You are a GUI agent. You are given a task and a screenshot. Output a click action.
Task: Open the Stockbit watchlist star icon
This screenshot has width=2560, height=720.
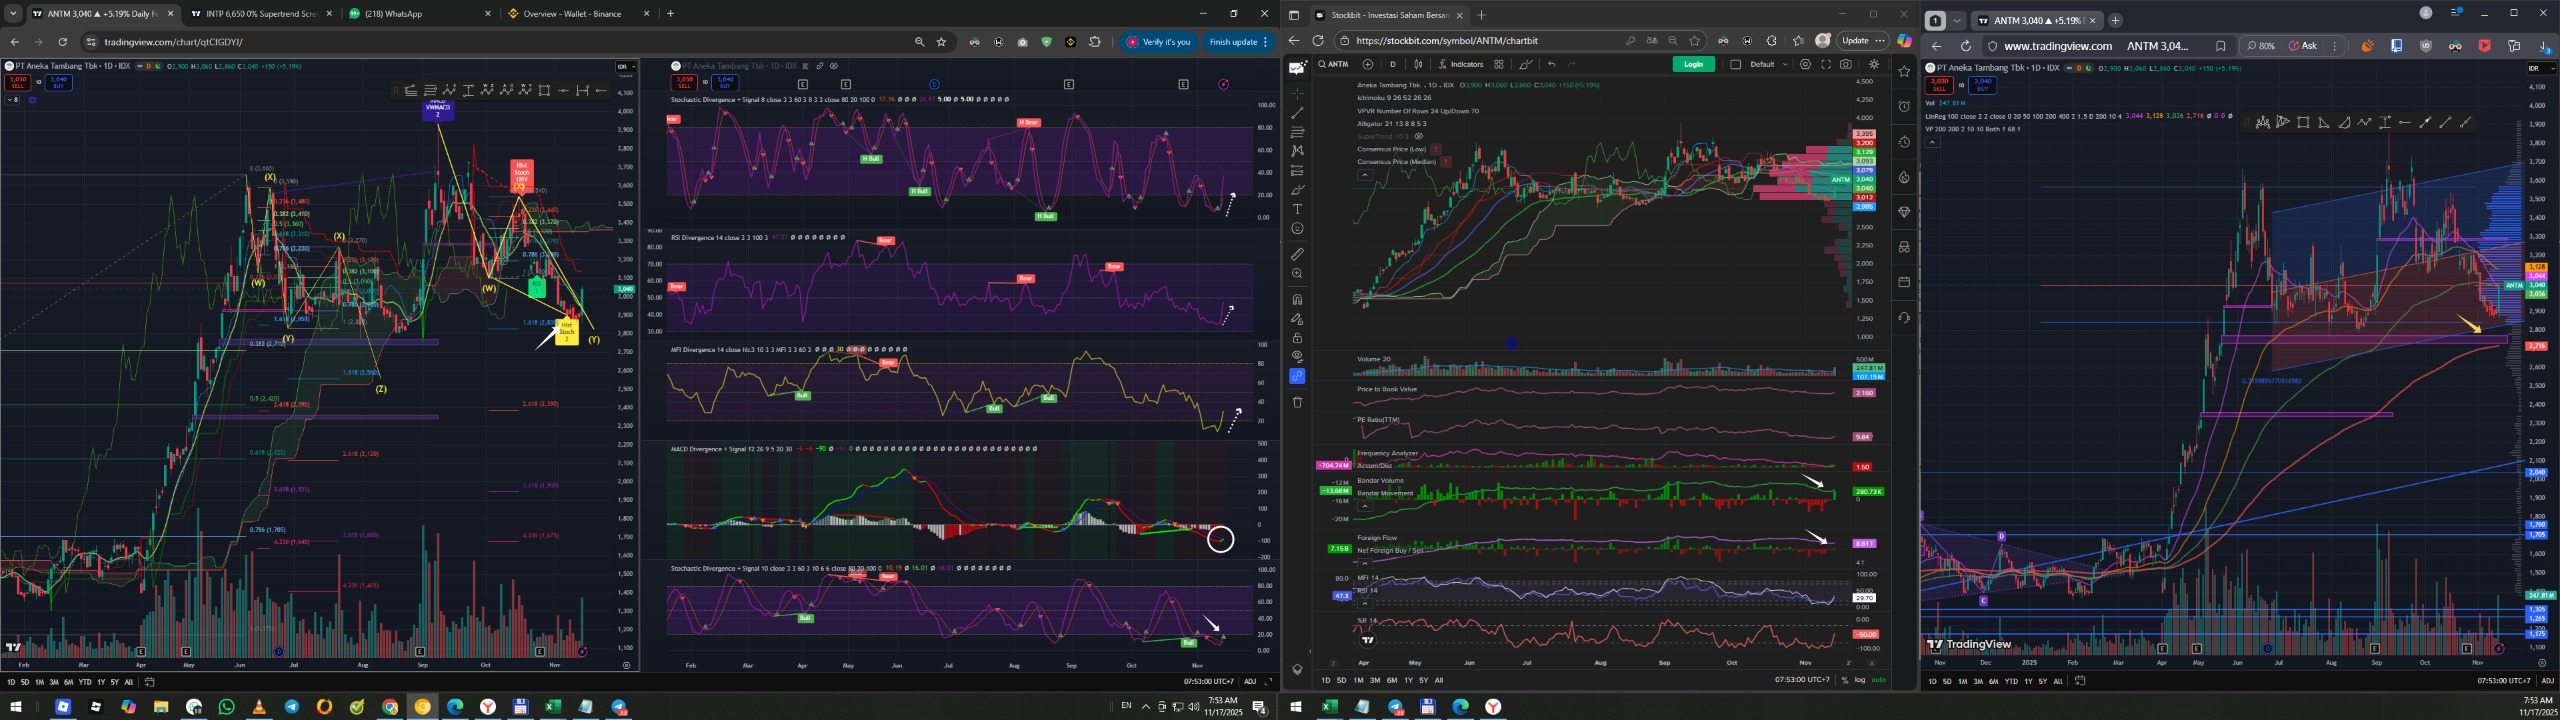pyautogui.click(x=1904, y=71)
